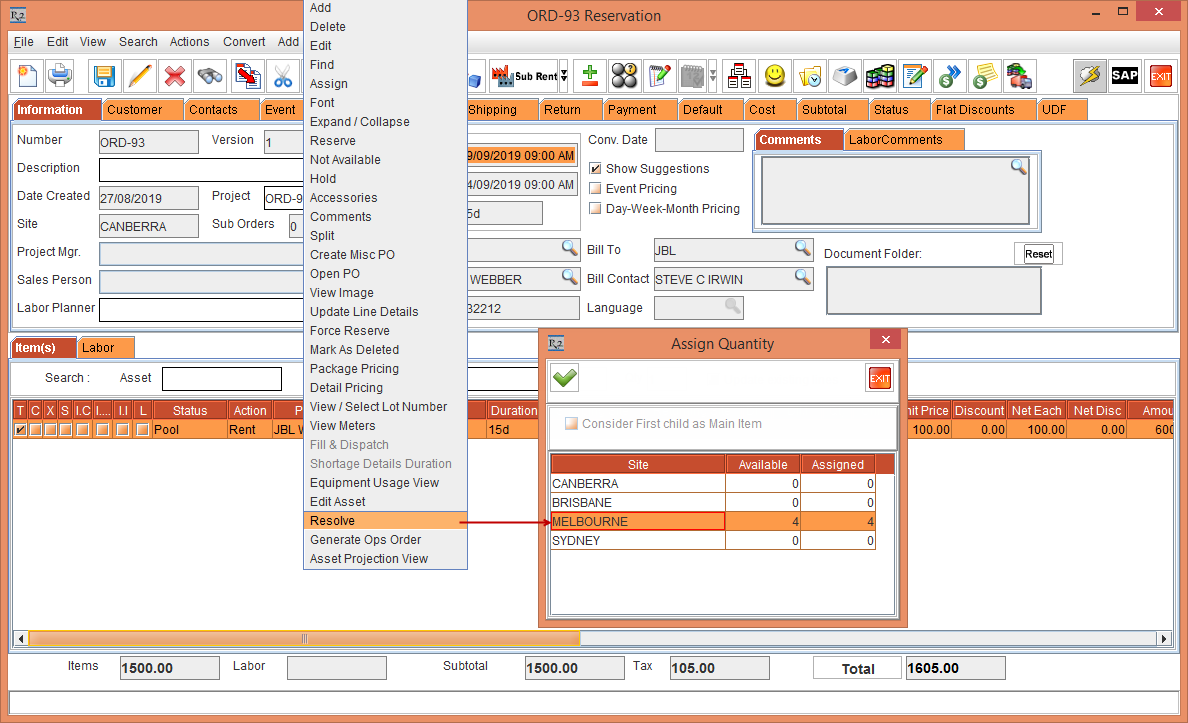Click the Bill To magnifier lookup icon
This screenshot has height=723, width=1188.
(803, 248)
